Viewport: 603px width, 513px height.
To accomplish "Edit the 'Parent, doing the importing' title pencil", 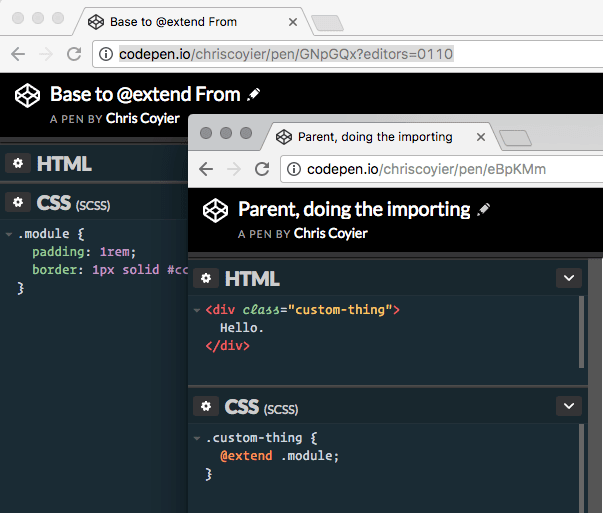I will coord(485,209).
